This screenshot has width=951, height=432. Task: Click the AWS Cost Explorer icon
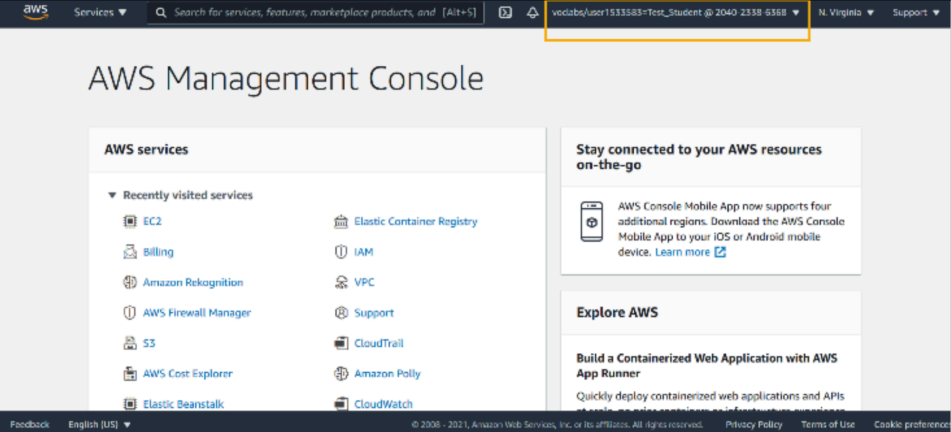(x=129, y=374)
